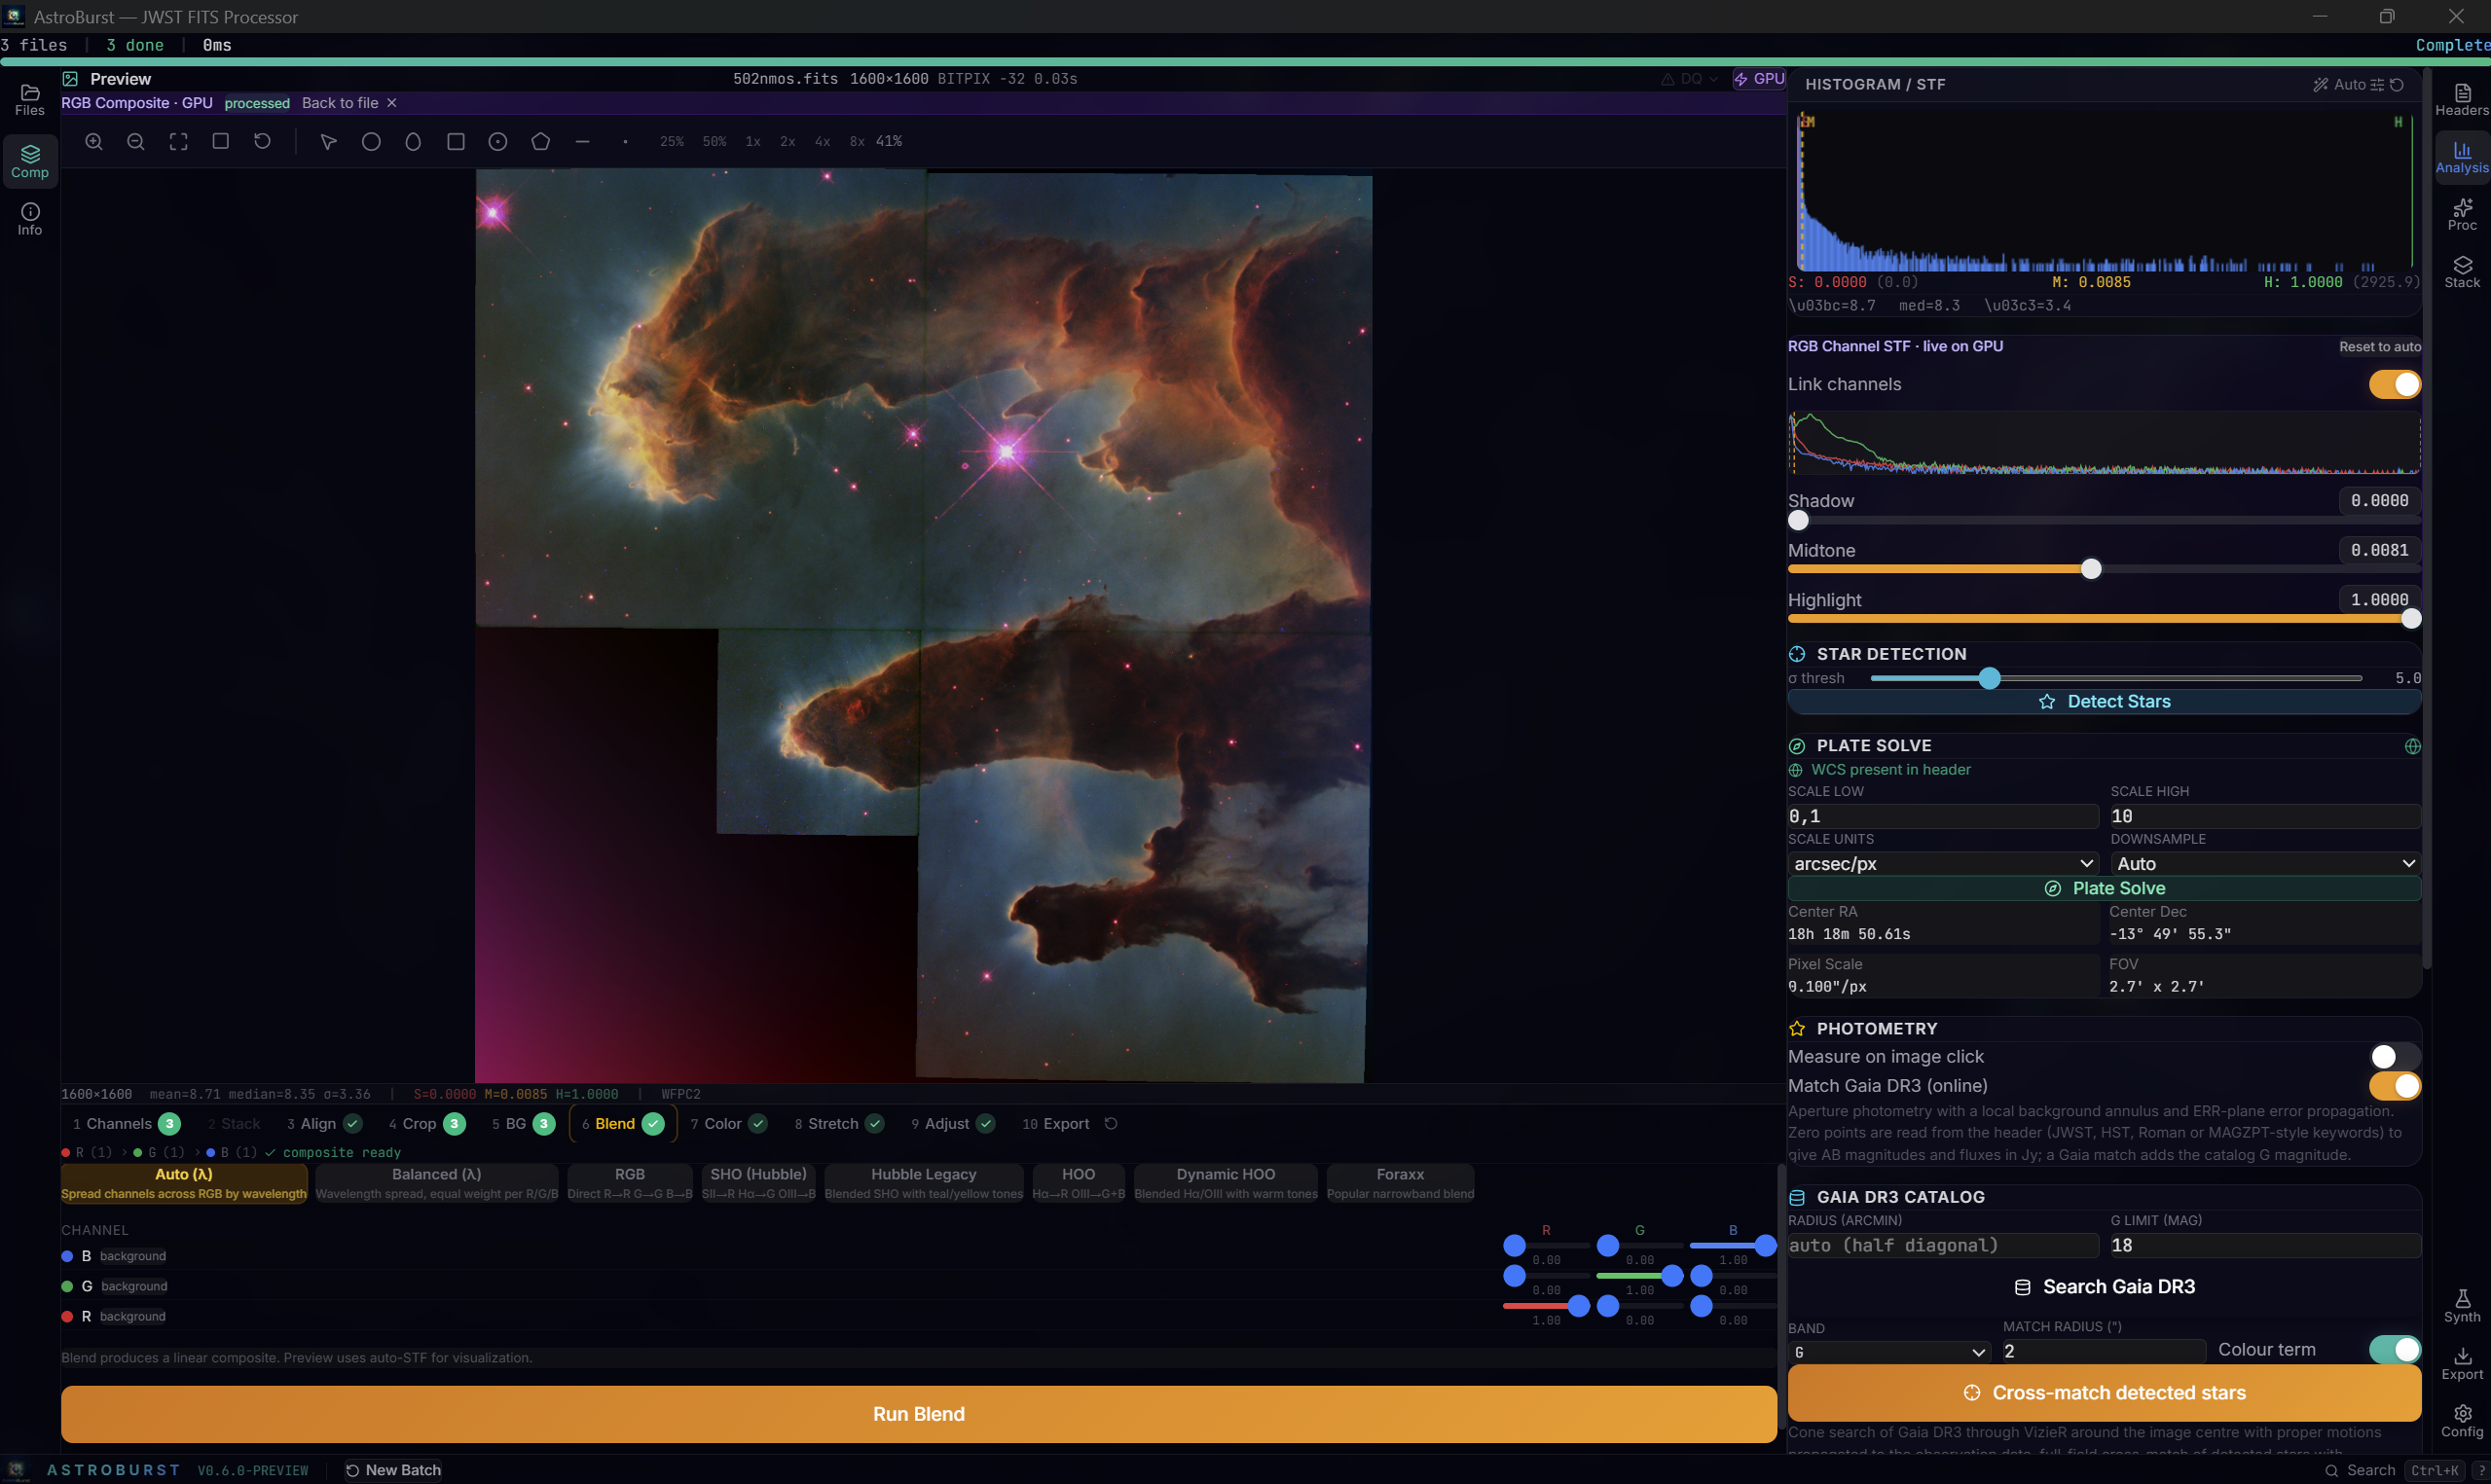This screenshot has height=1484, width=2491.
Task: Click the zoom in magnifier icon
Action: [x=94, y=142]
